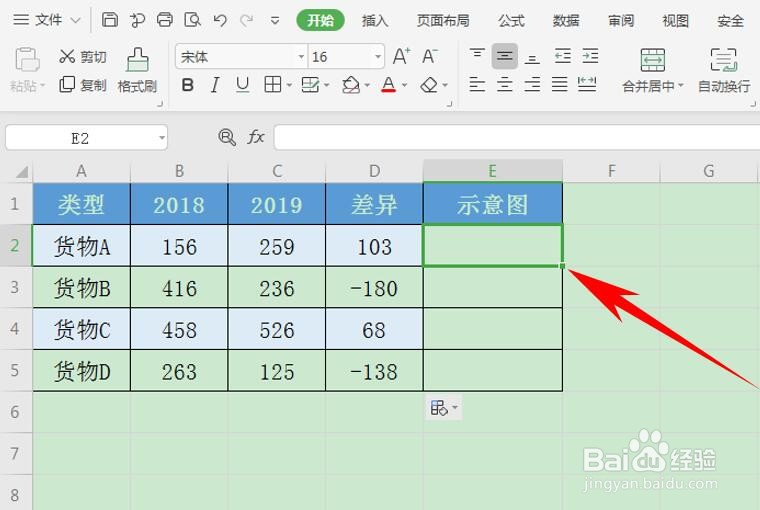Click the 粘贴 Paste clipboard icon
Viewport: 760px width, 510px height.
tap(27, 60)
